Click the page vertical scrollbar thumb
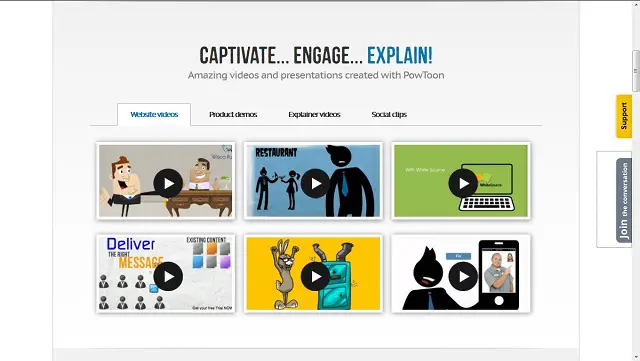Image resolution: width=640 pixels, height=361 pixels. (636, 71)
